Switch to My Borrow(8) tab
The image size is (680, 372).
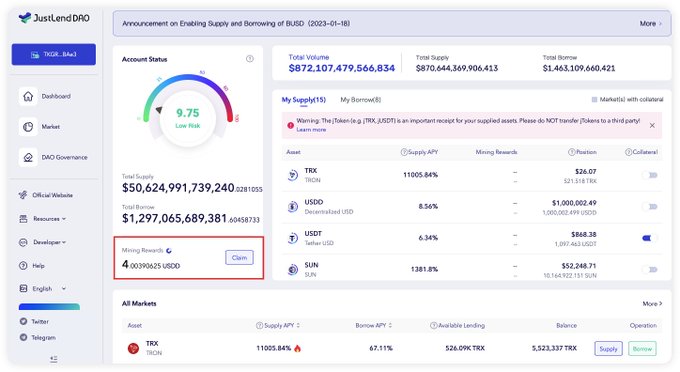360,100
